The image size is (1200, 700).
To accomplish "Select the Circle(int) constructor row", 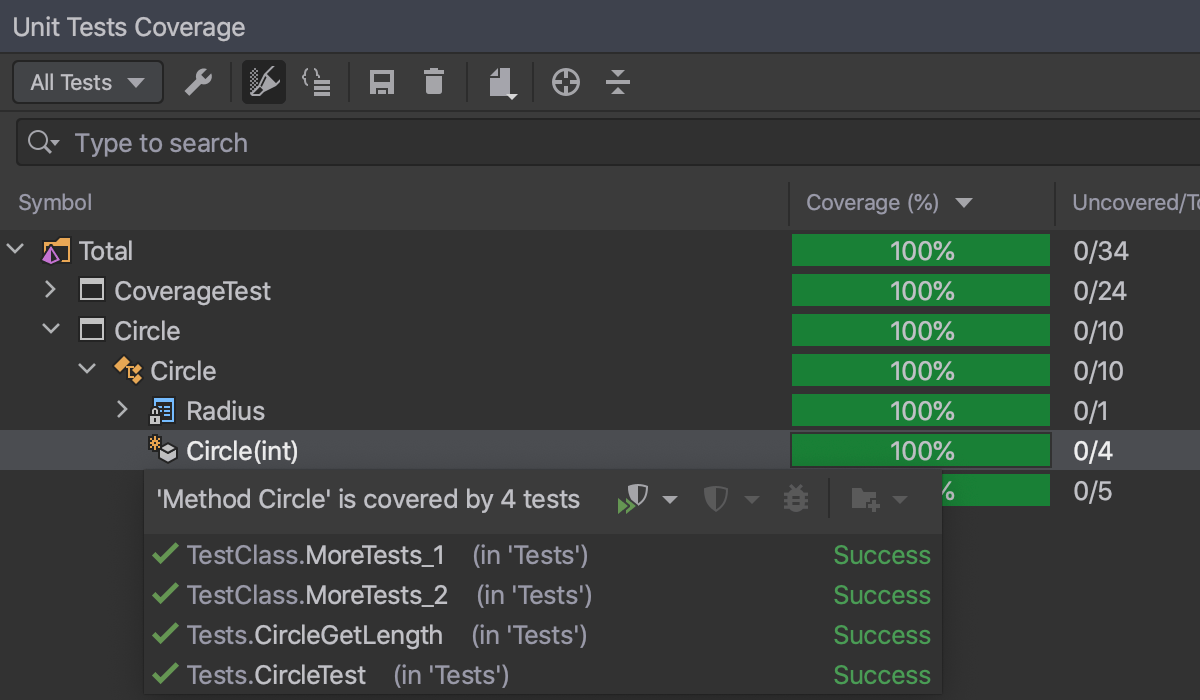I will pos(242,451).
